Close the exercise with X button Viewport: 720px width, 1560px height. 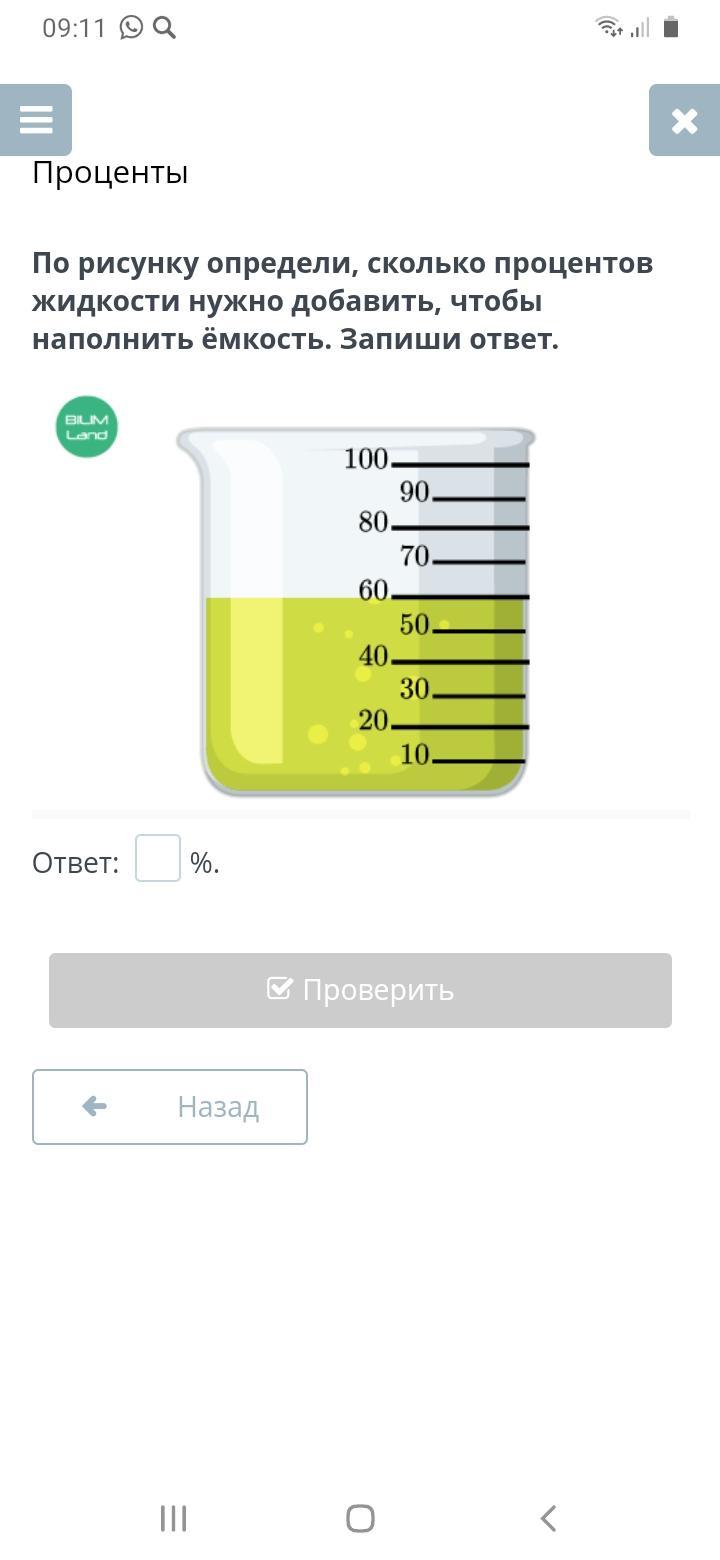(684, 120)
